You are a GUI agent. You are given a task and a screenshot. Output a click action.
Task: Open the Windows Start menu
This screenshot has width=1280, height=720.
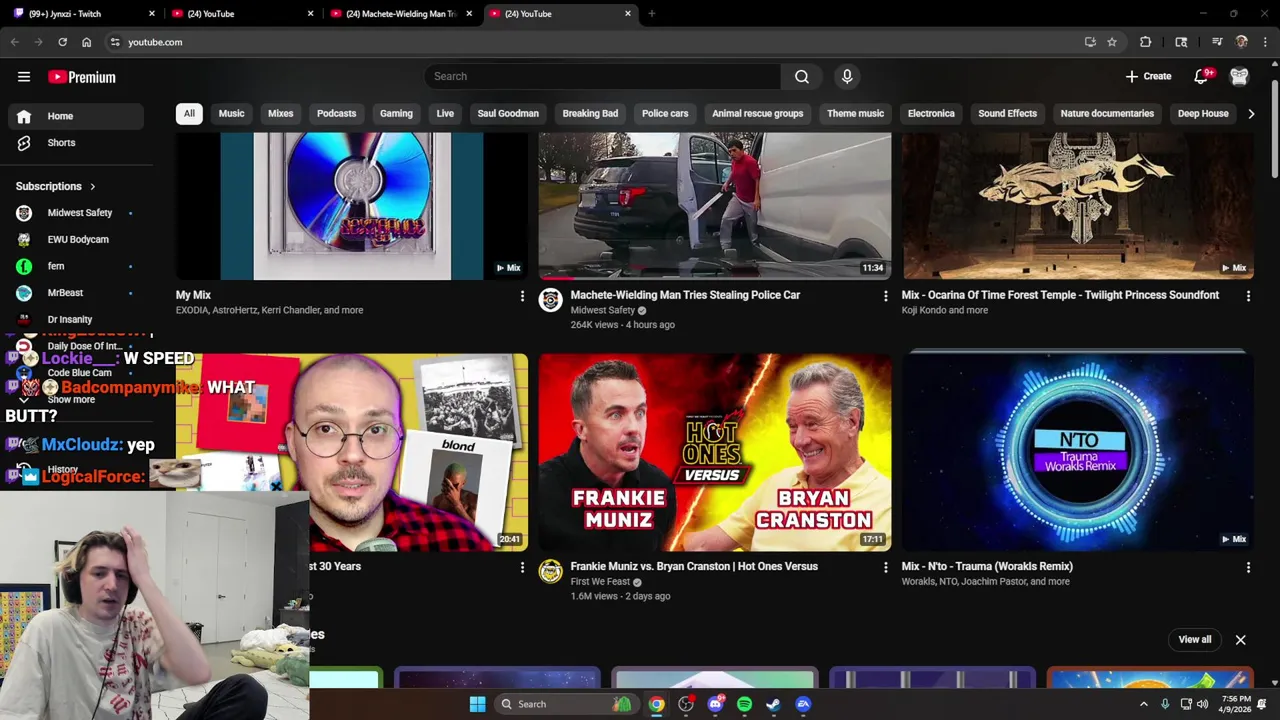coord(477,704)
